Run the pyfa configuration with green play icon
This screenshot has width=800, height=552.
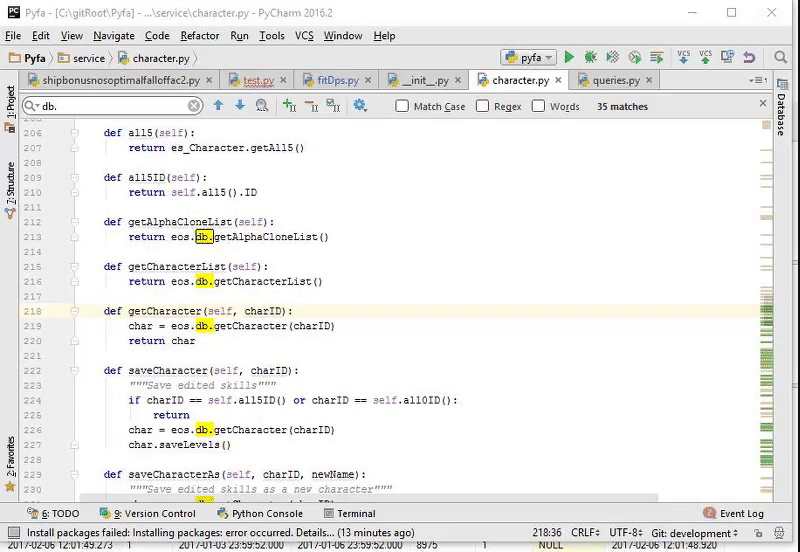569,57
